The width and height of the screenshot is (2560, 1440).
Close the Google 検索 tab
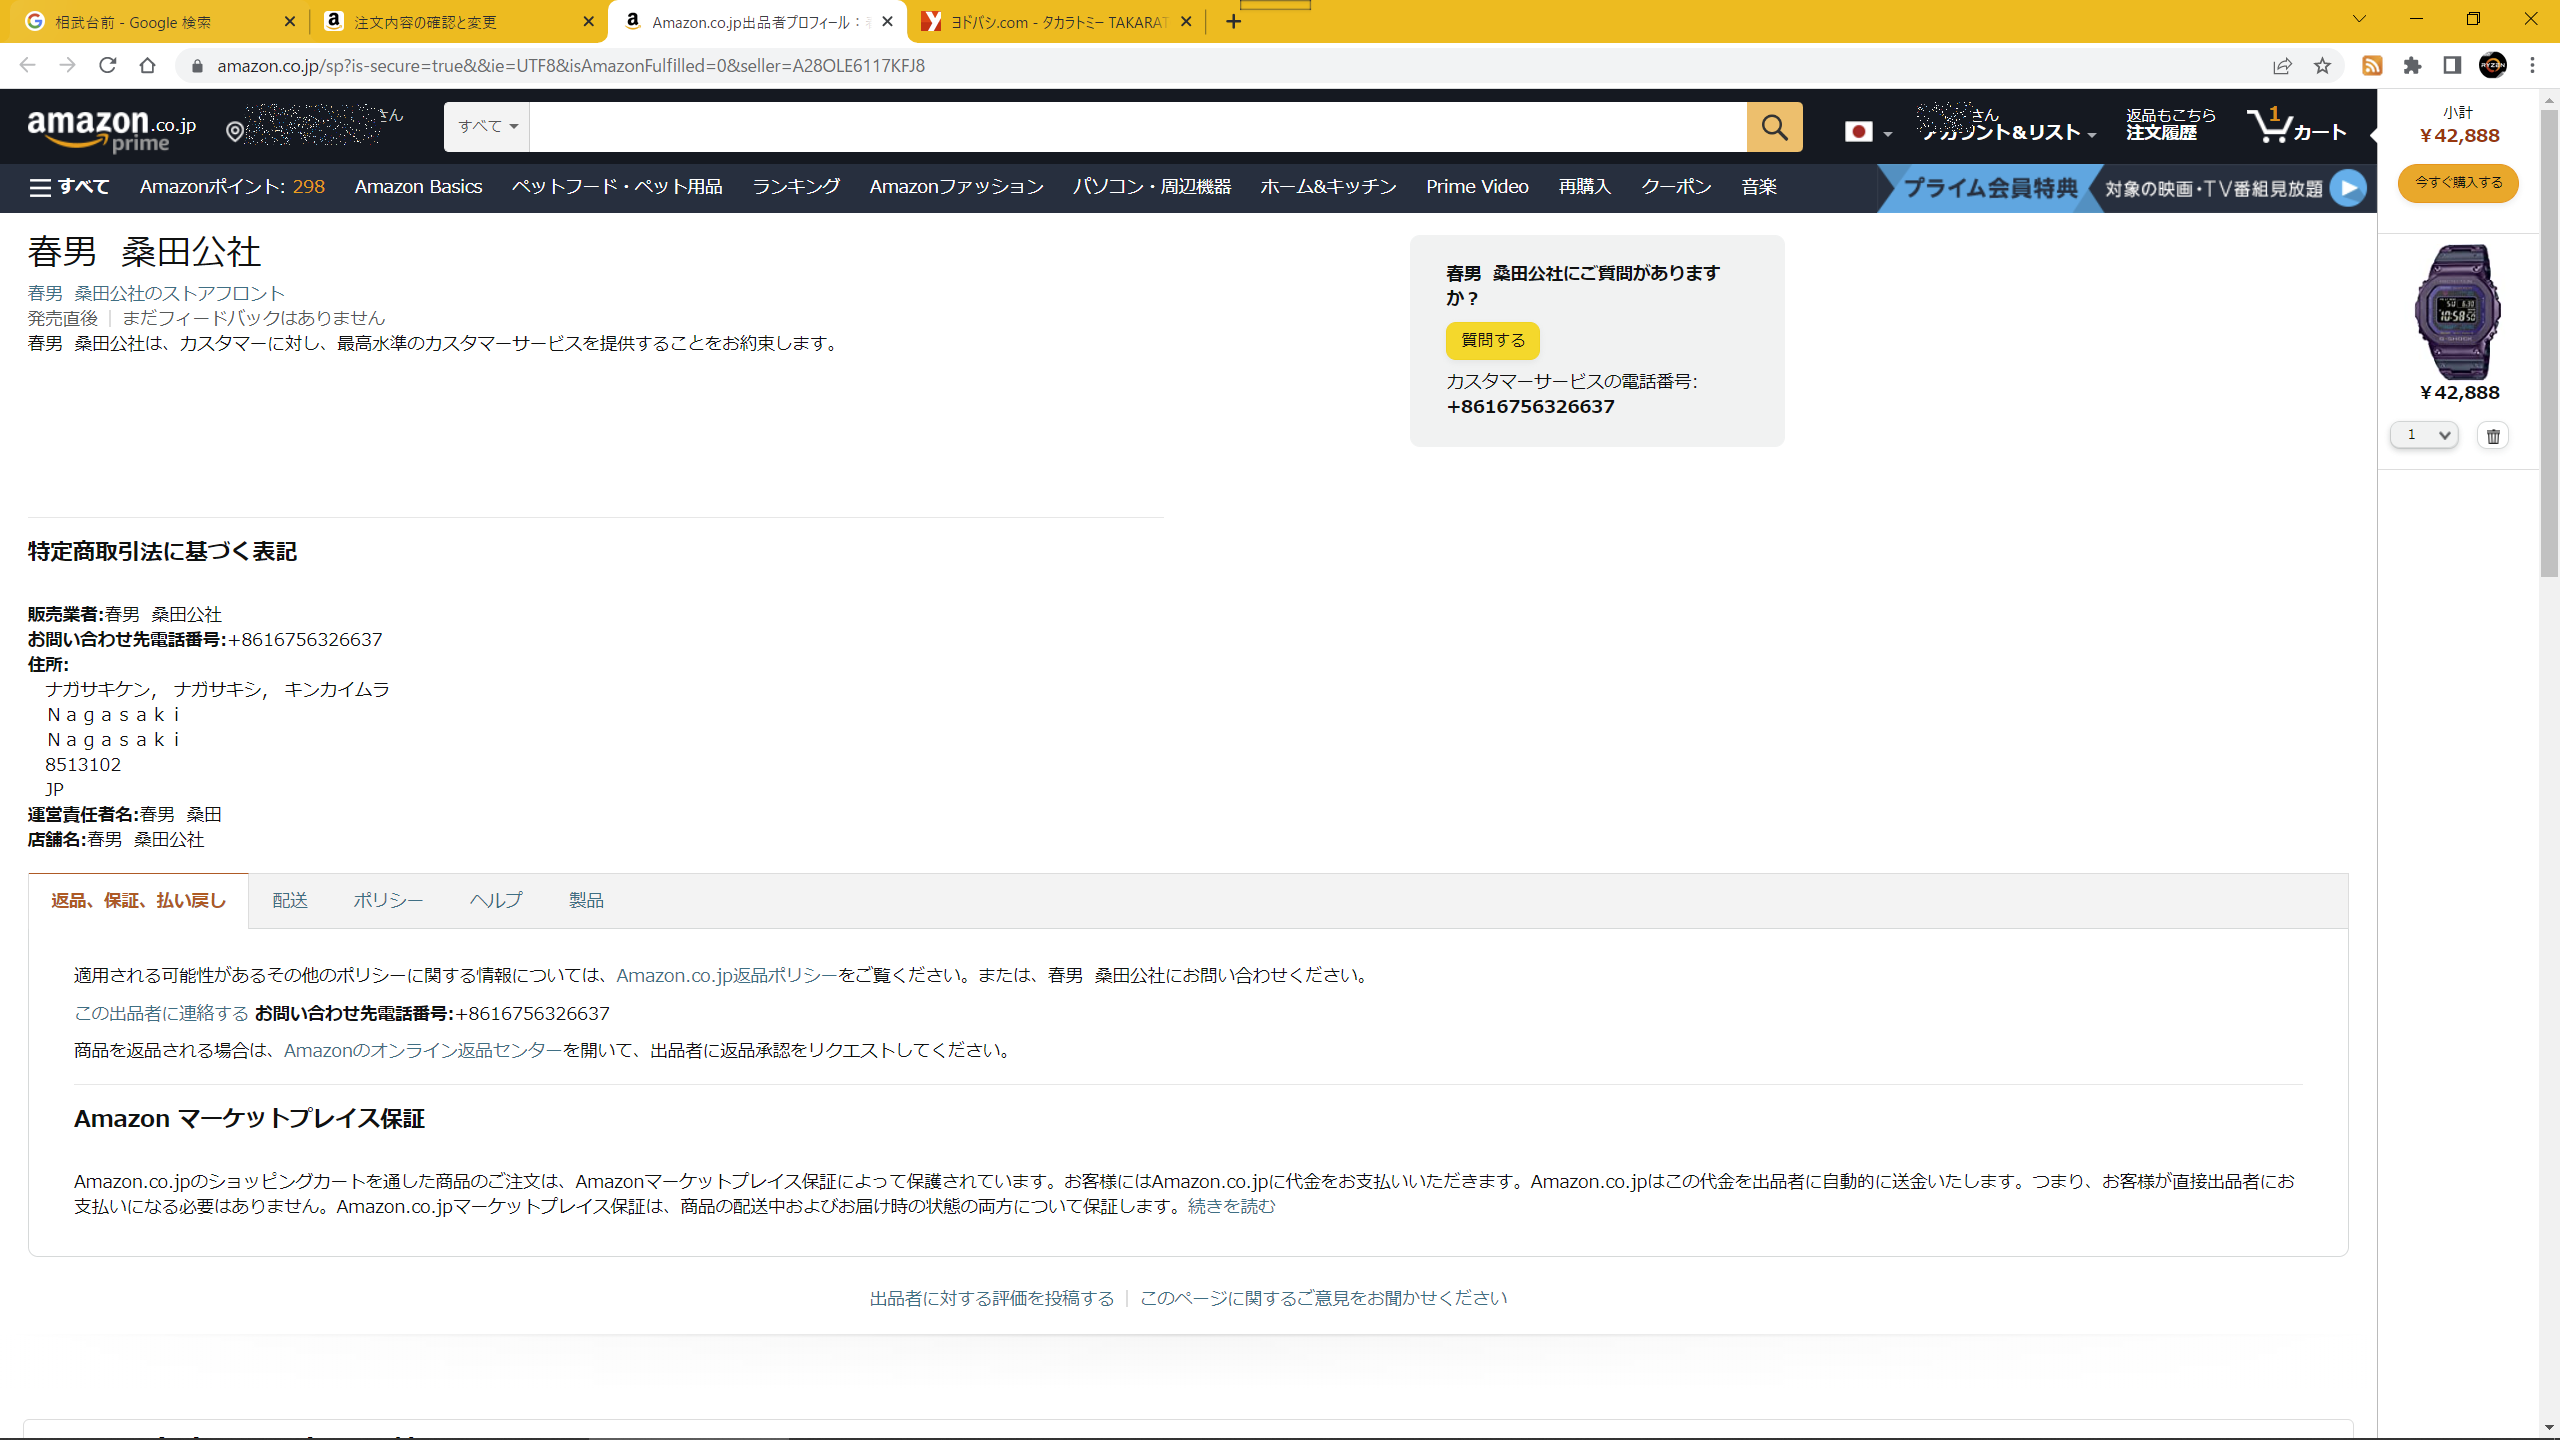(x=290, y=21)
